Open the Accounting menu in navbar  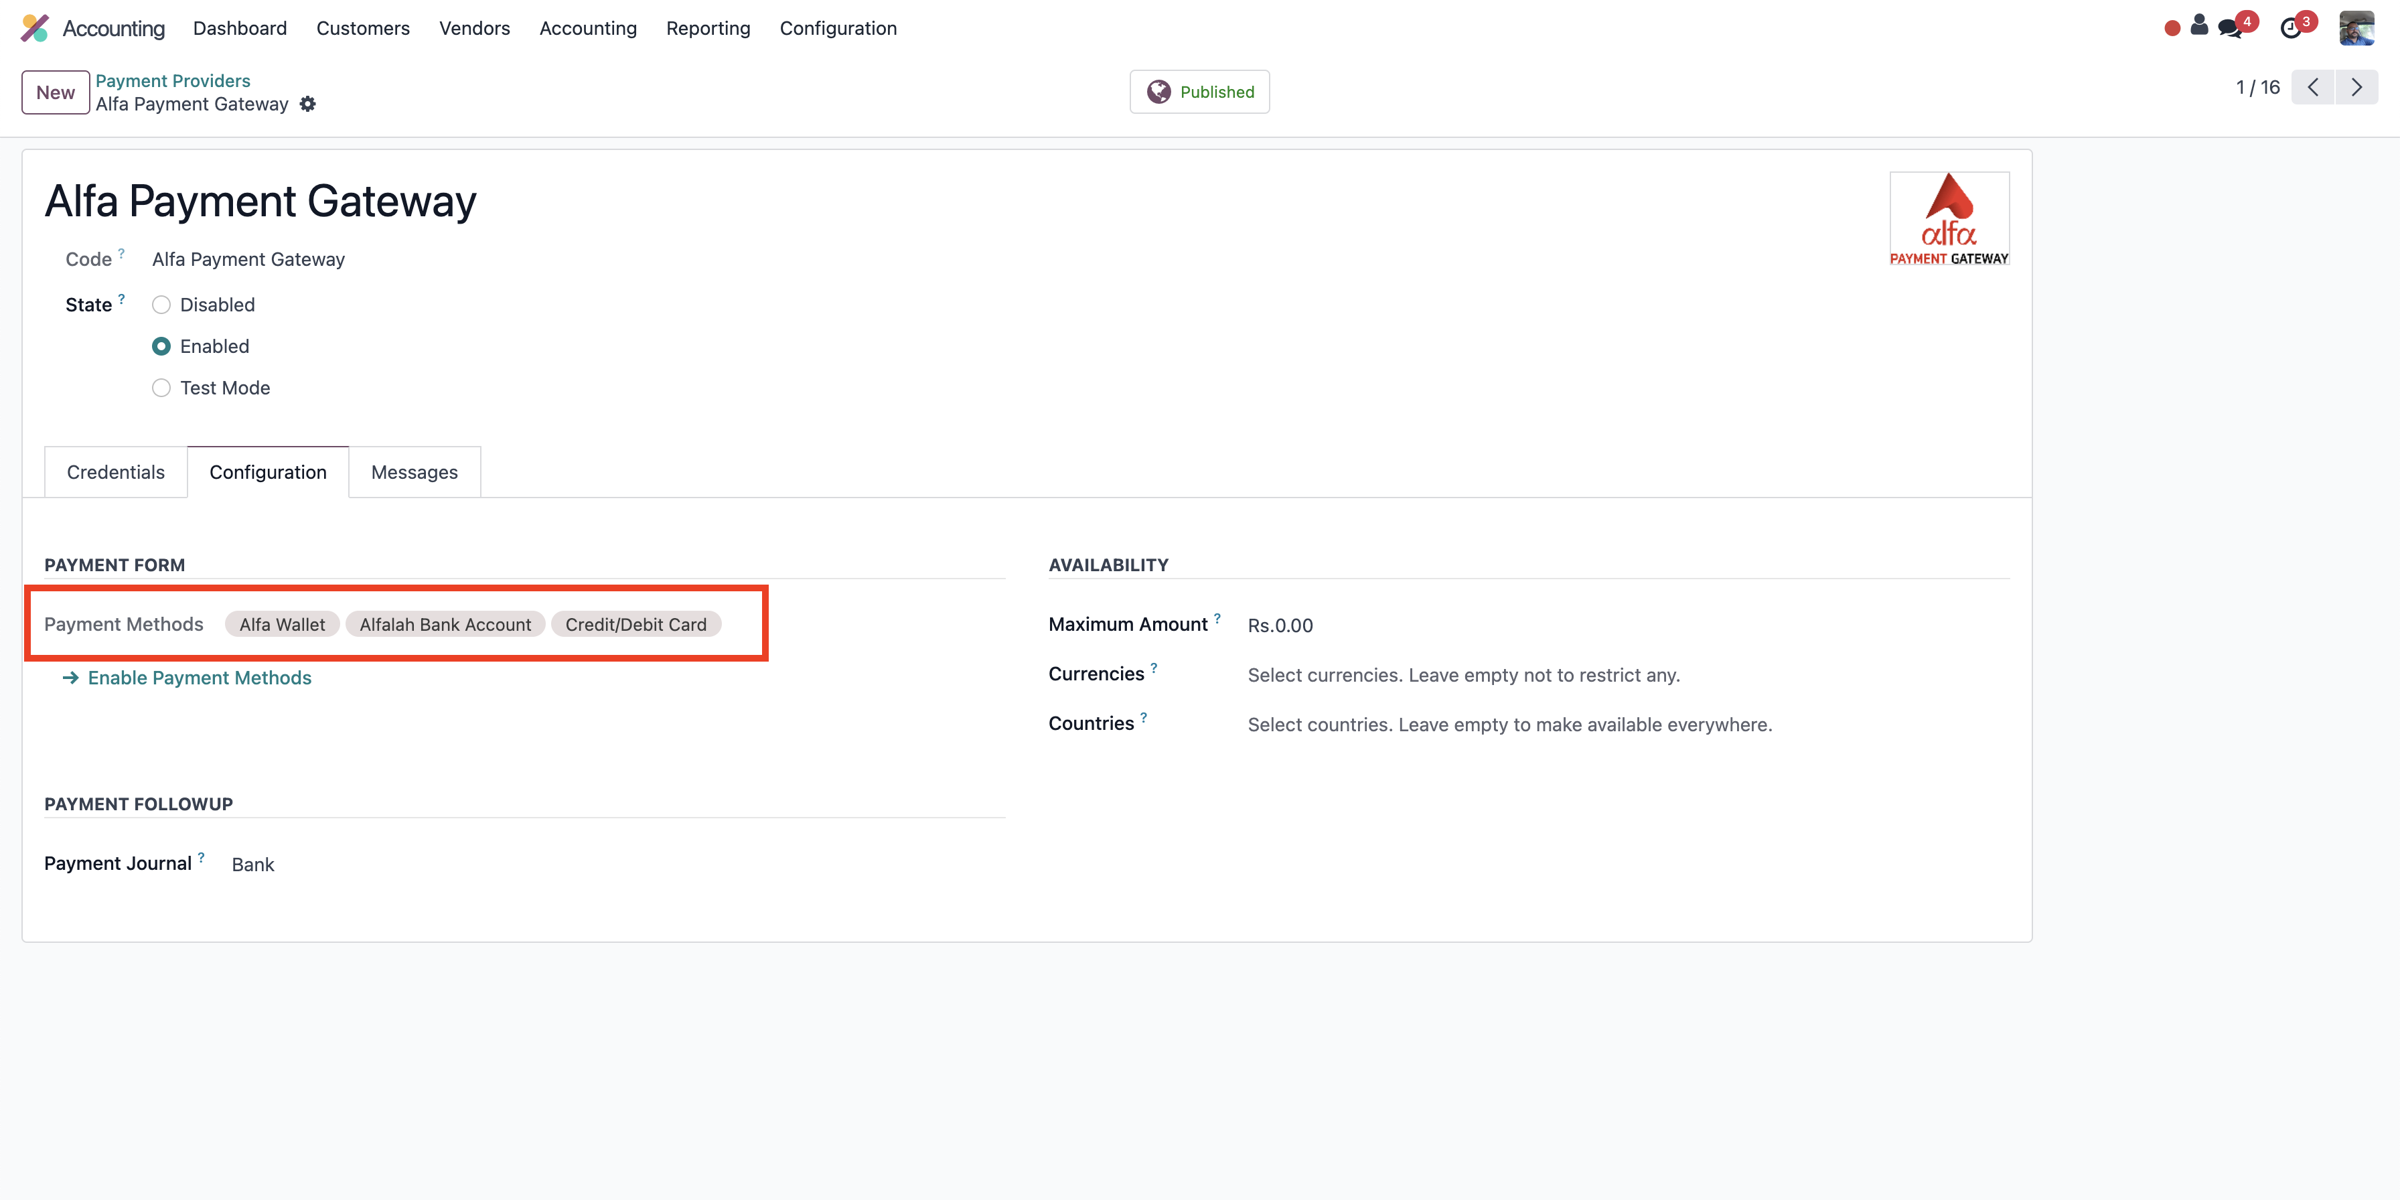tap(588, 28)
